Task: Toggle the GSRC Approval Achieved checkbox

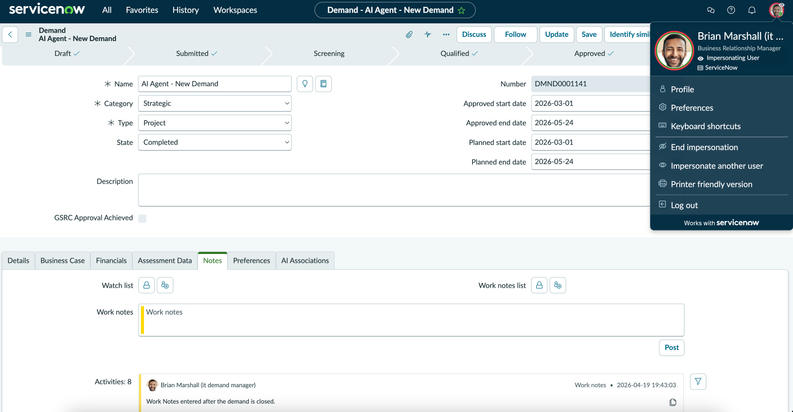Action: 142,218
